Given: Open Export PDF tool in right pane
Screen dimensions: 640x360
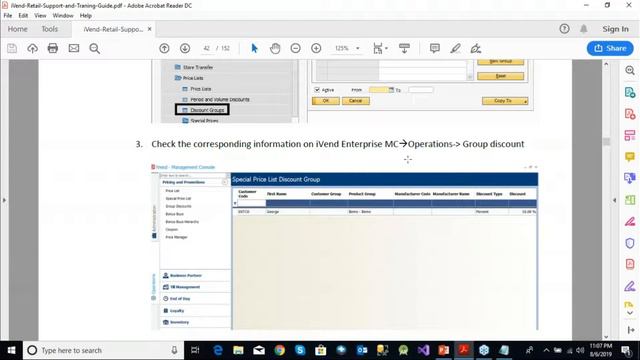Looking at the screenshot, I should point(630,92).
